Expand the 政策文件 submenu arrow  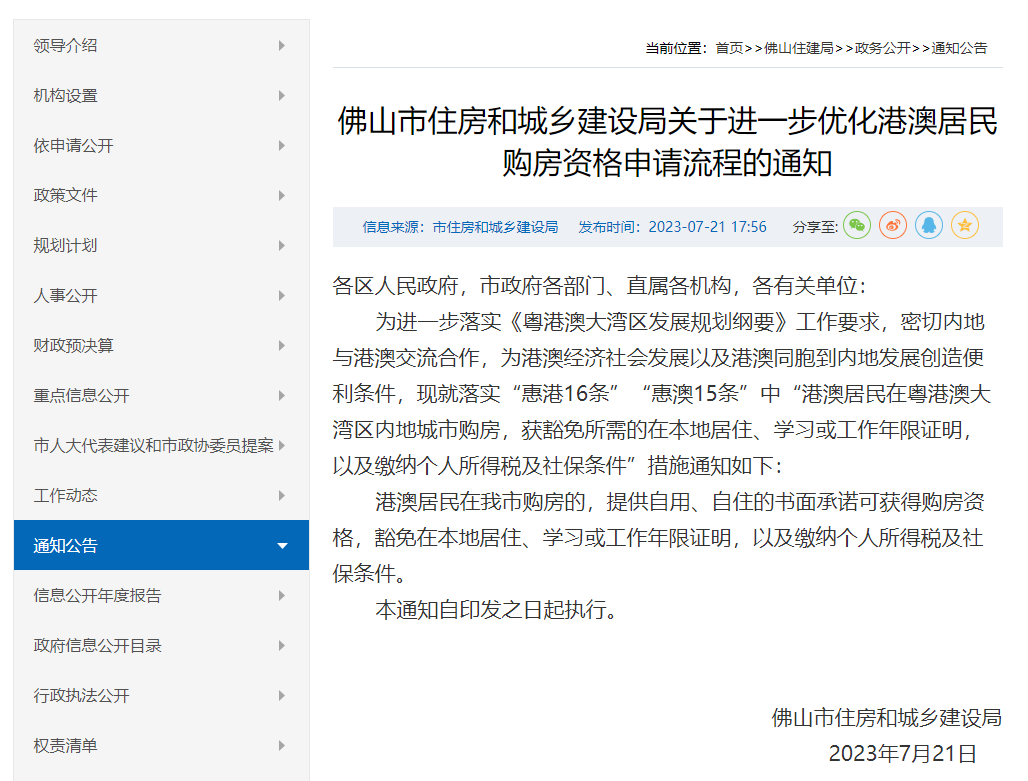point(282,196)
